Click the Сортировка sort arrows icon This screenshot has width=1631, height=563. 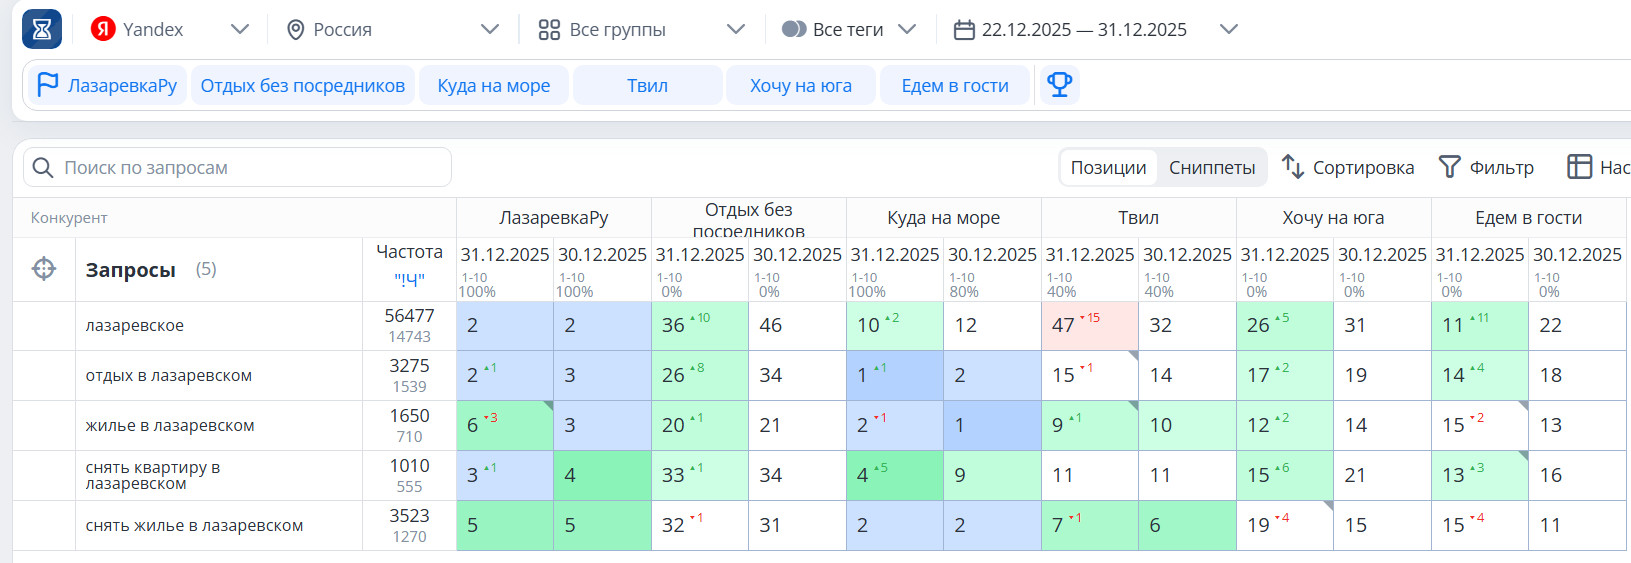click(x=1293, y=167)
